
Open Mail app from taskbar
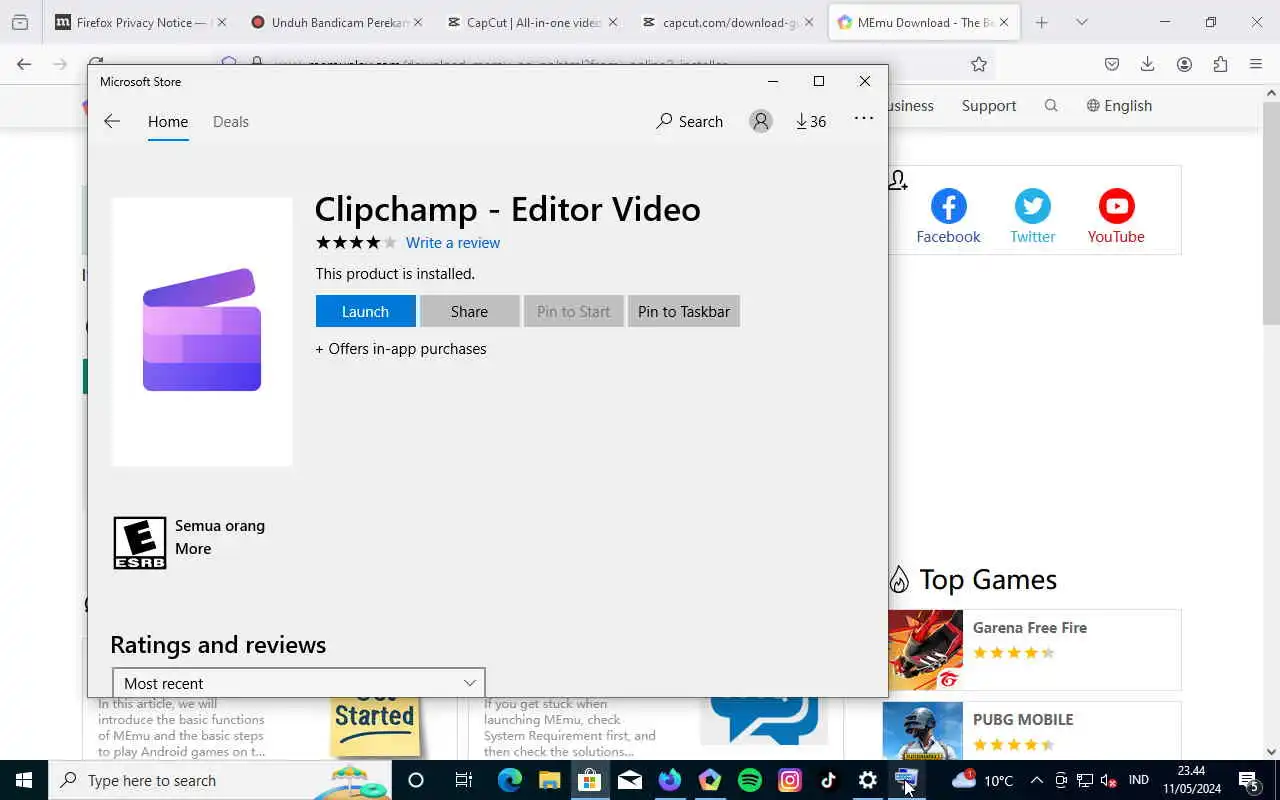tap(630, 780)
